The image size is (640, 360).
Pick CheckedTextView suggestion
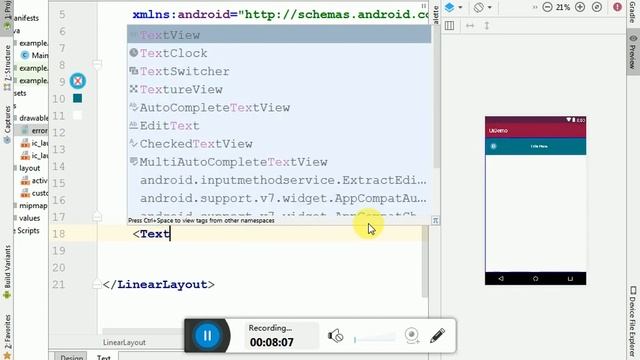279,144
